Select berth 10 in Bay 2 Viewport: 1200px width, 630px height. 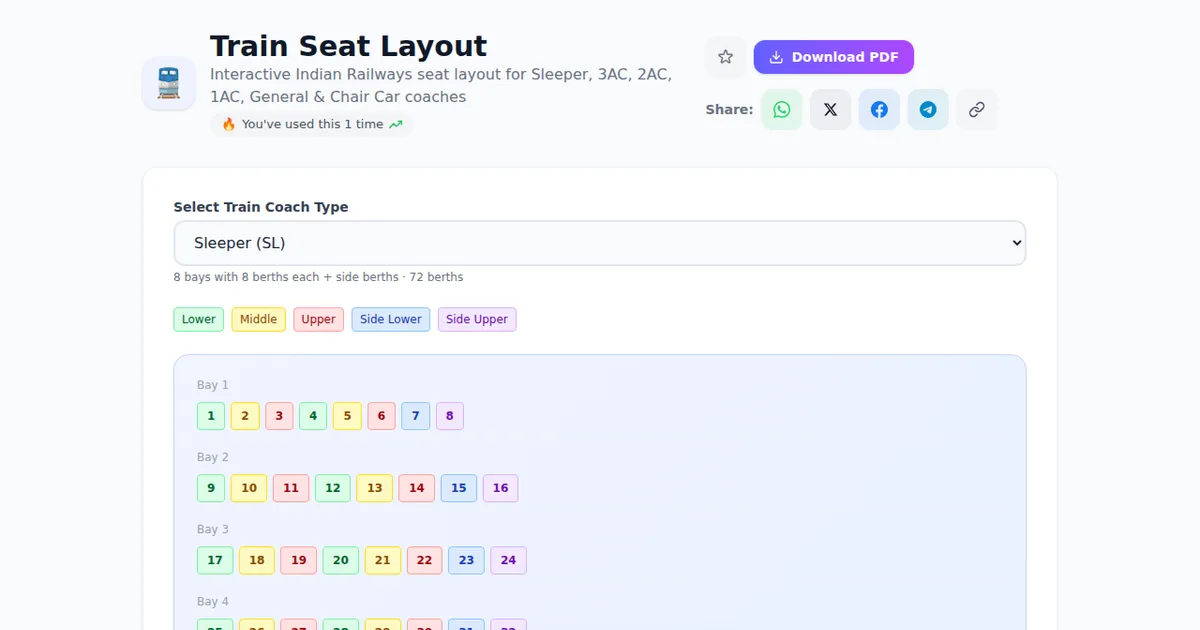click(x=249, y=488)
